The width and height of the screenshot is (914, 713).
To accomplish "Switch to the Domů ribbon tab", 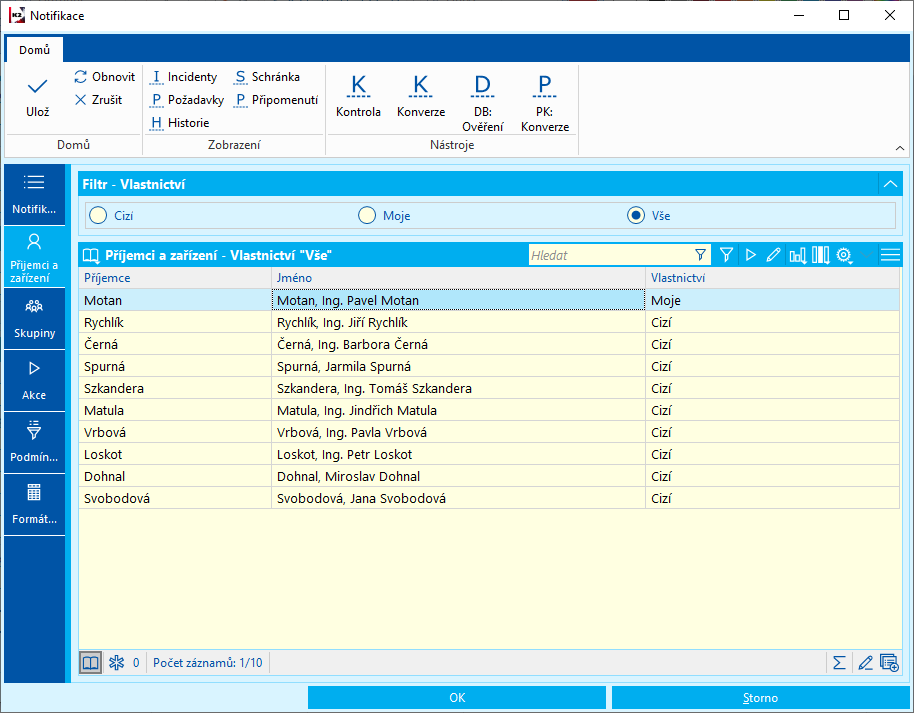I will 34,49.
